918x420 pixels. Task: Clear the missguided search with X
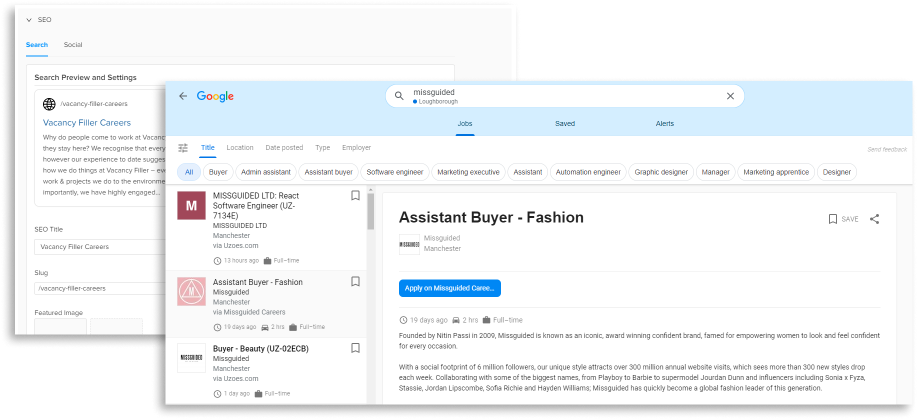(x=730, y=96)
